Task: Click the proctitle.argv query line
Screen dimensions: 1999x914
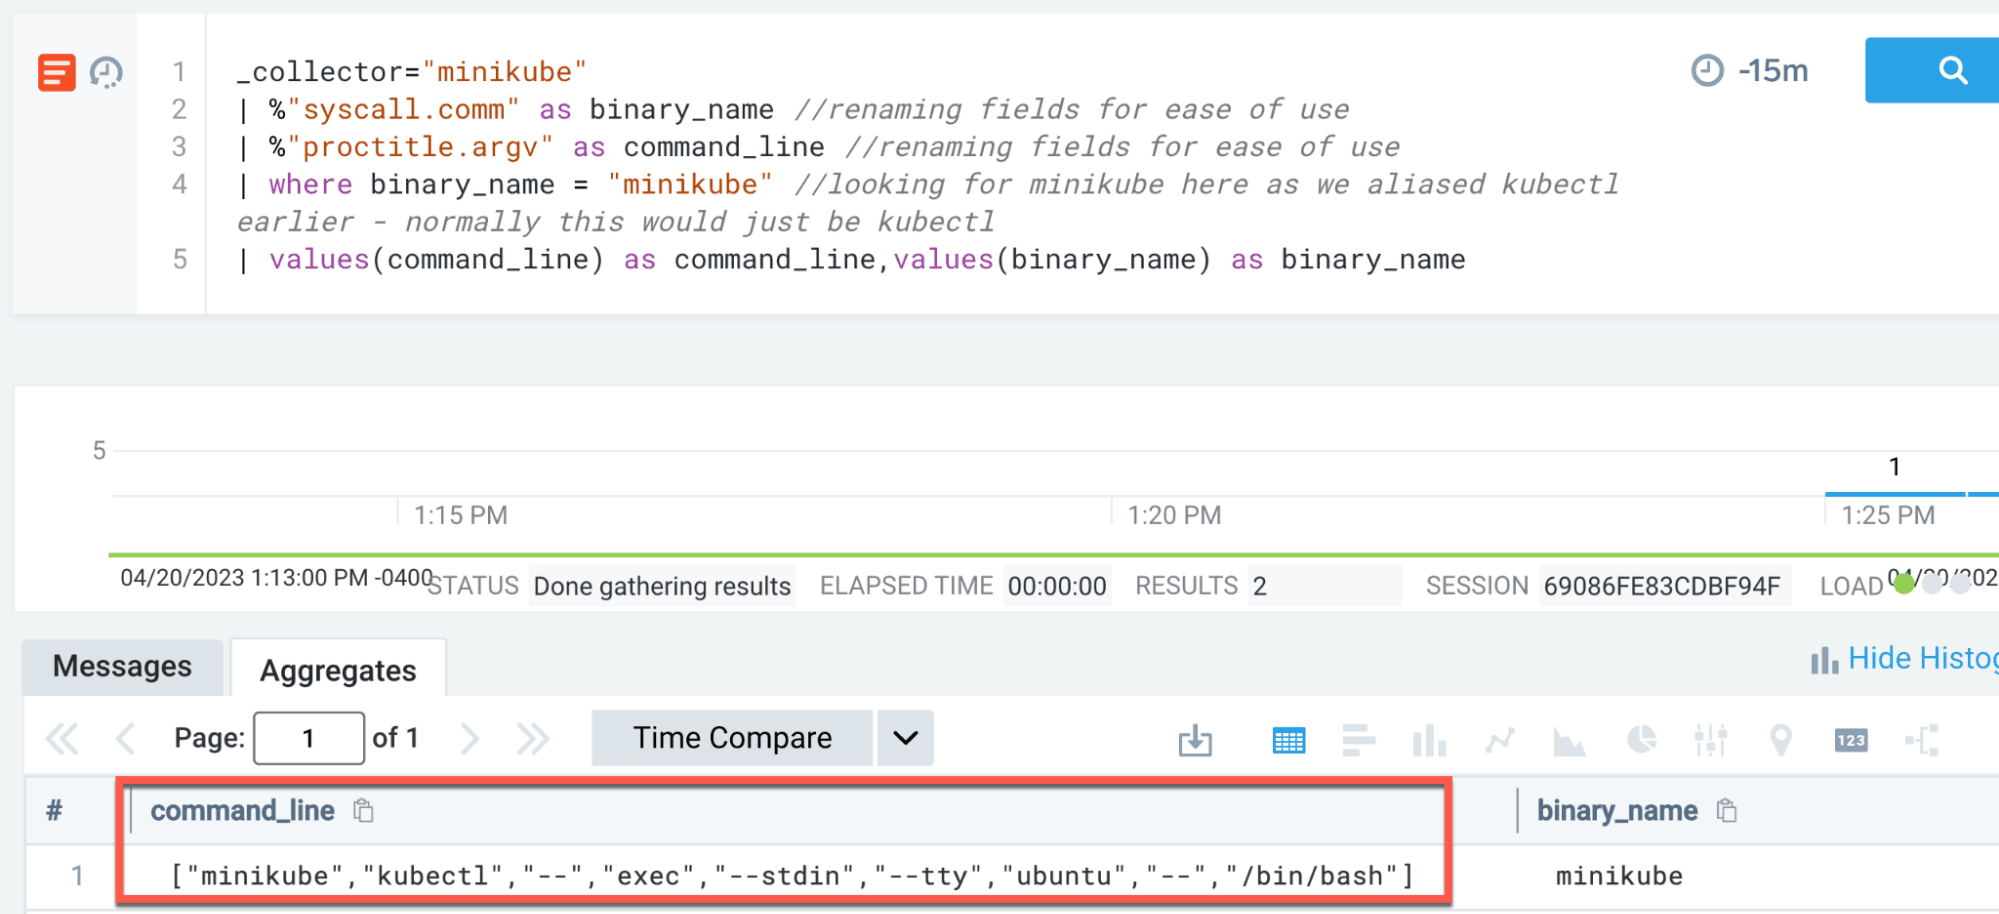Action: click(x=819, y=147)
